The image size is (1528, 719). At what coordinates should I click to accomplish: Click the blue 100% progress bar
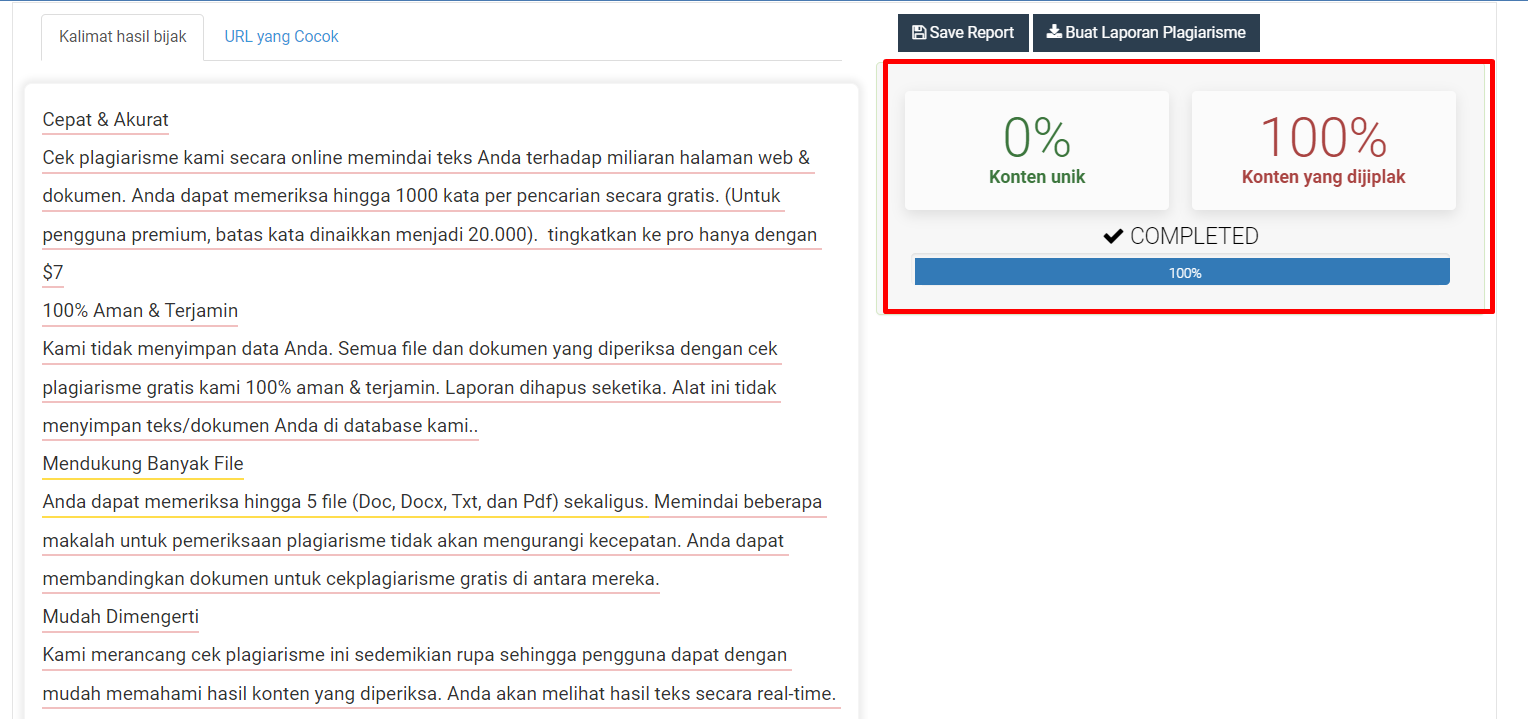[1181, 272]
